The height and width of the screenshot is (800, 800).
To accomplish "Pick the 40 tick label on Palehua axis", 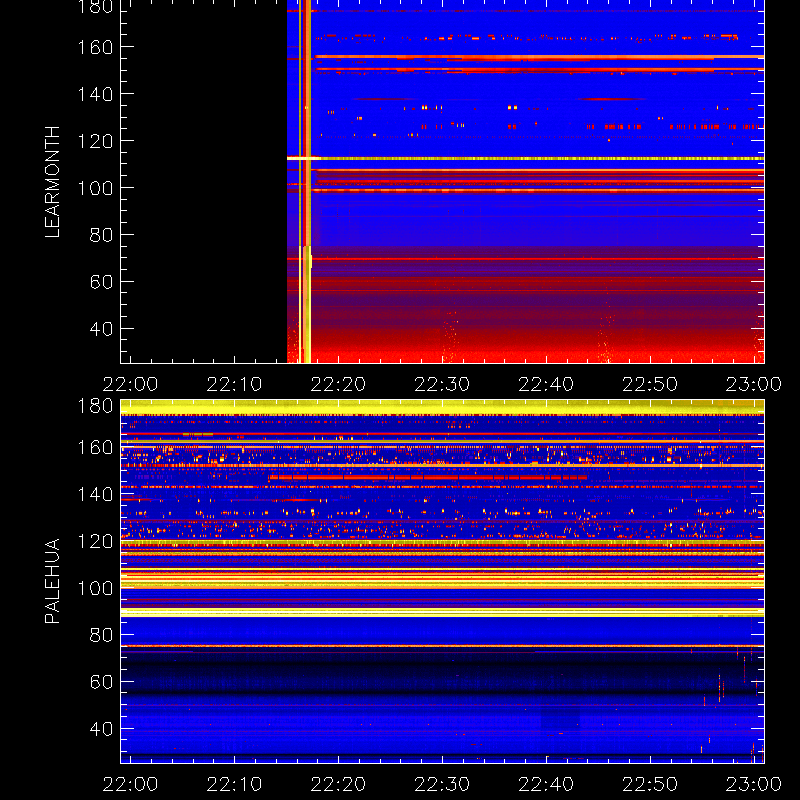I will tap(101, 729).
